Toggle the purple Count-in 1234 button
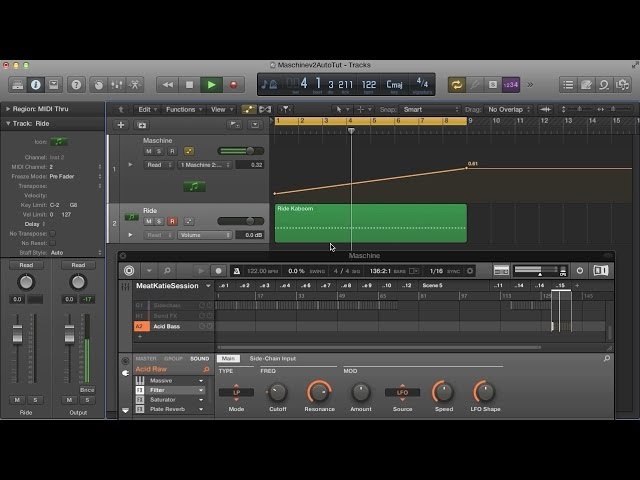Viewport: 640px width, 480px height. tap(511, 84)
